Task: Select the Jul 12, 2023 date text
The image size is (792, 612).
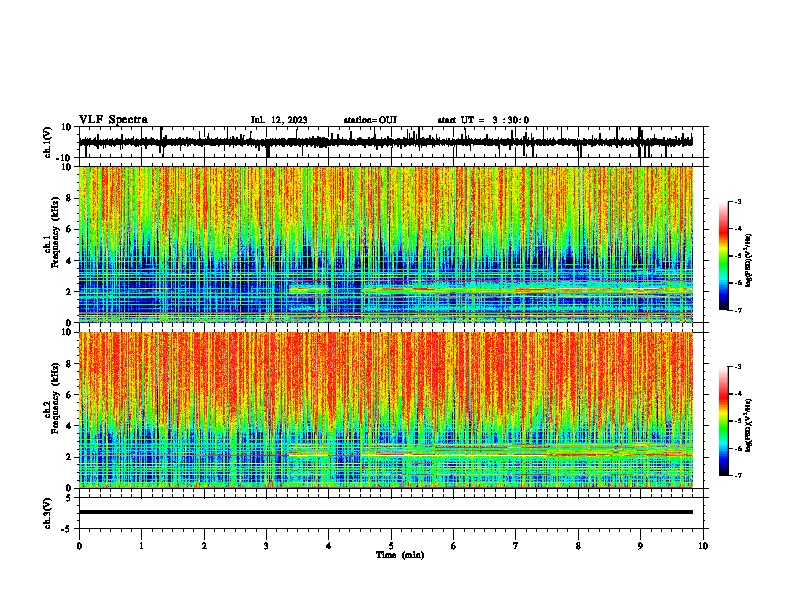Action: [x=279, y=120]
